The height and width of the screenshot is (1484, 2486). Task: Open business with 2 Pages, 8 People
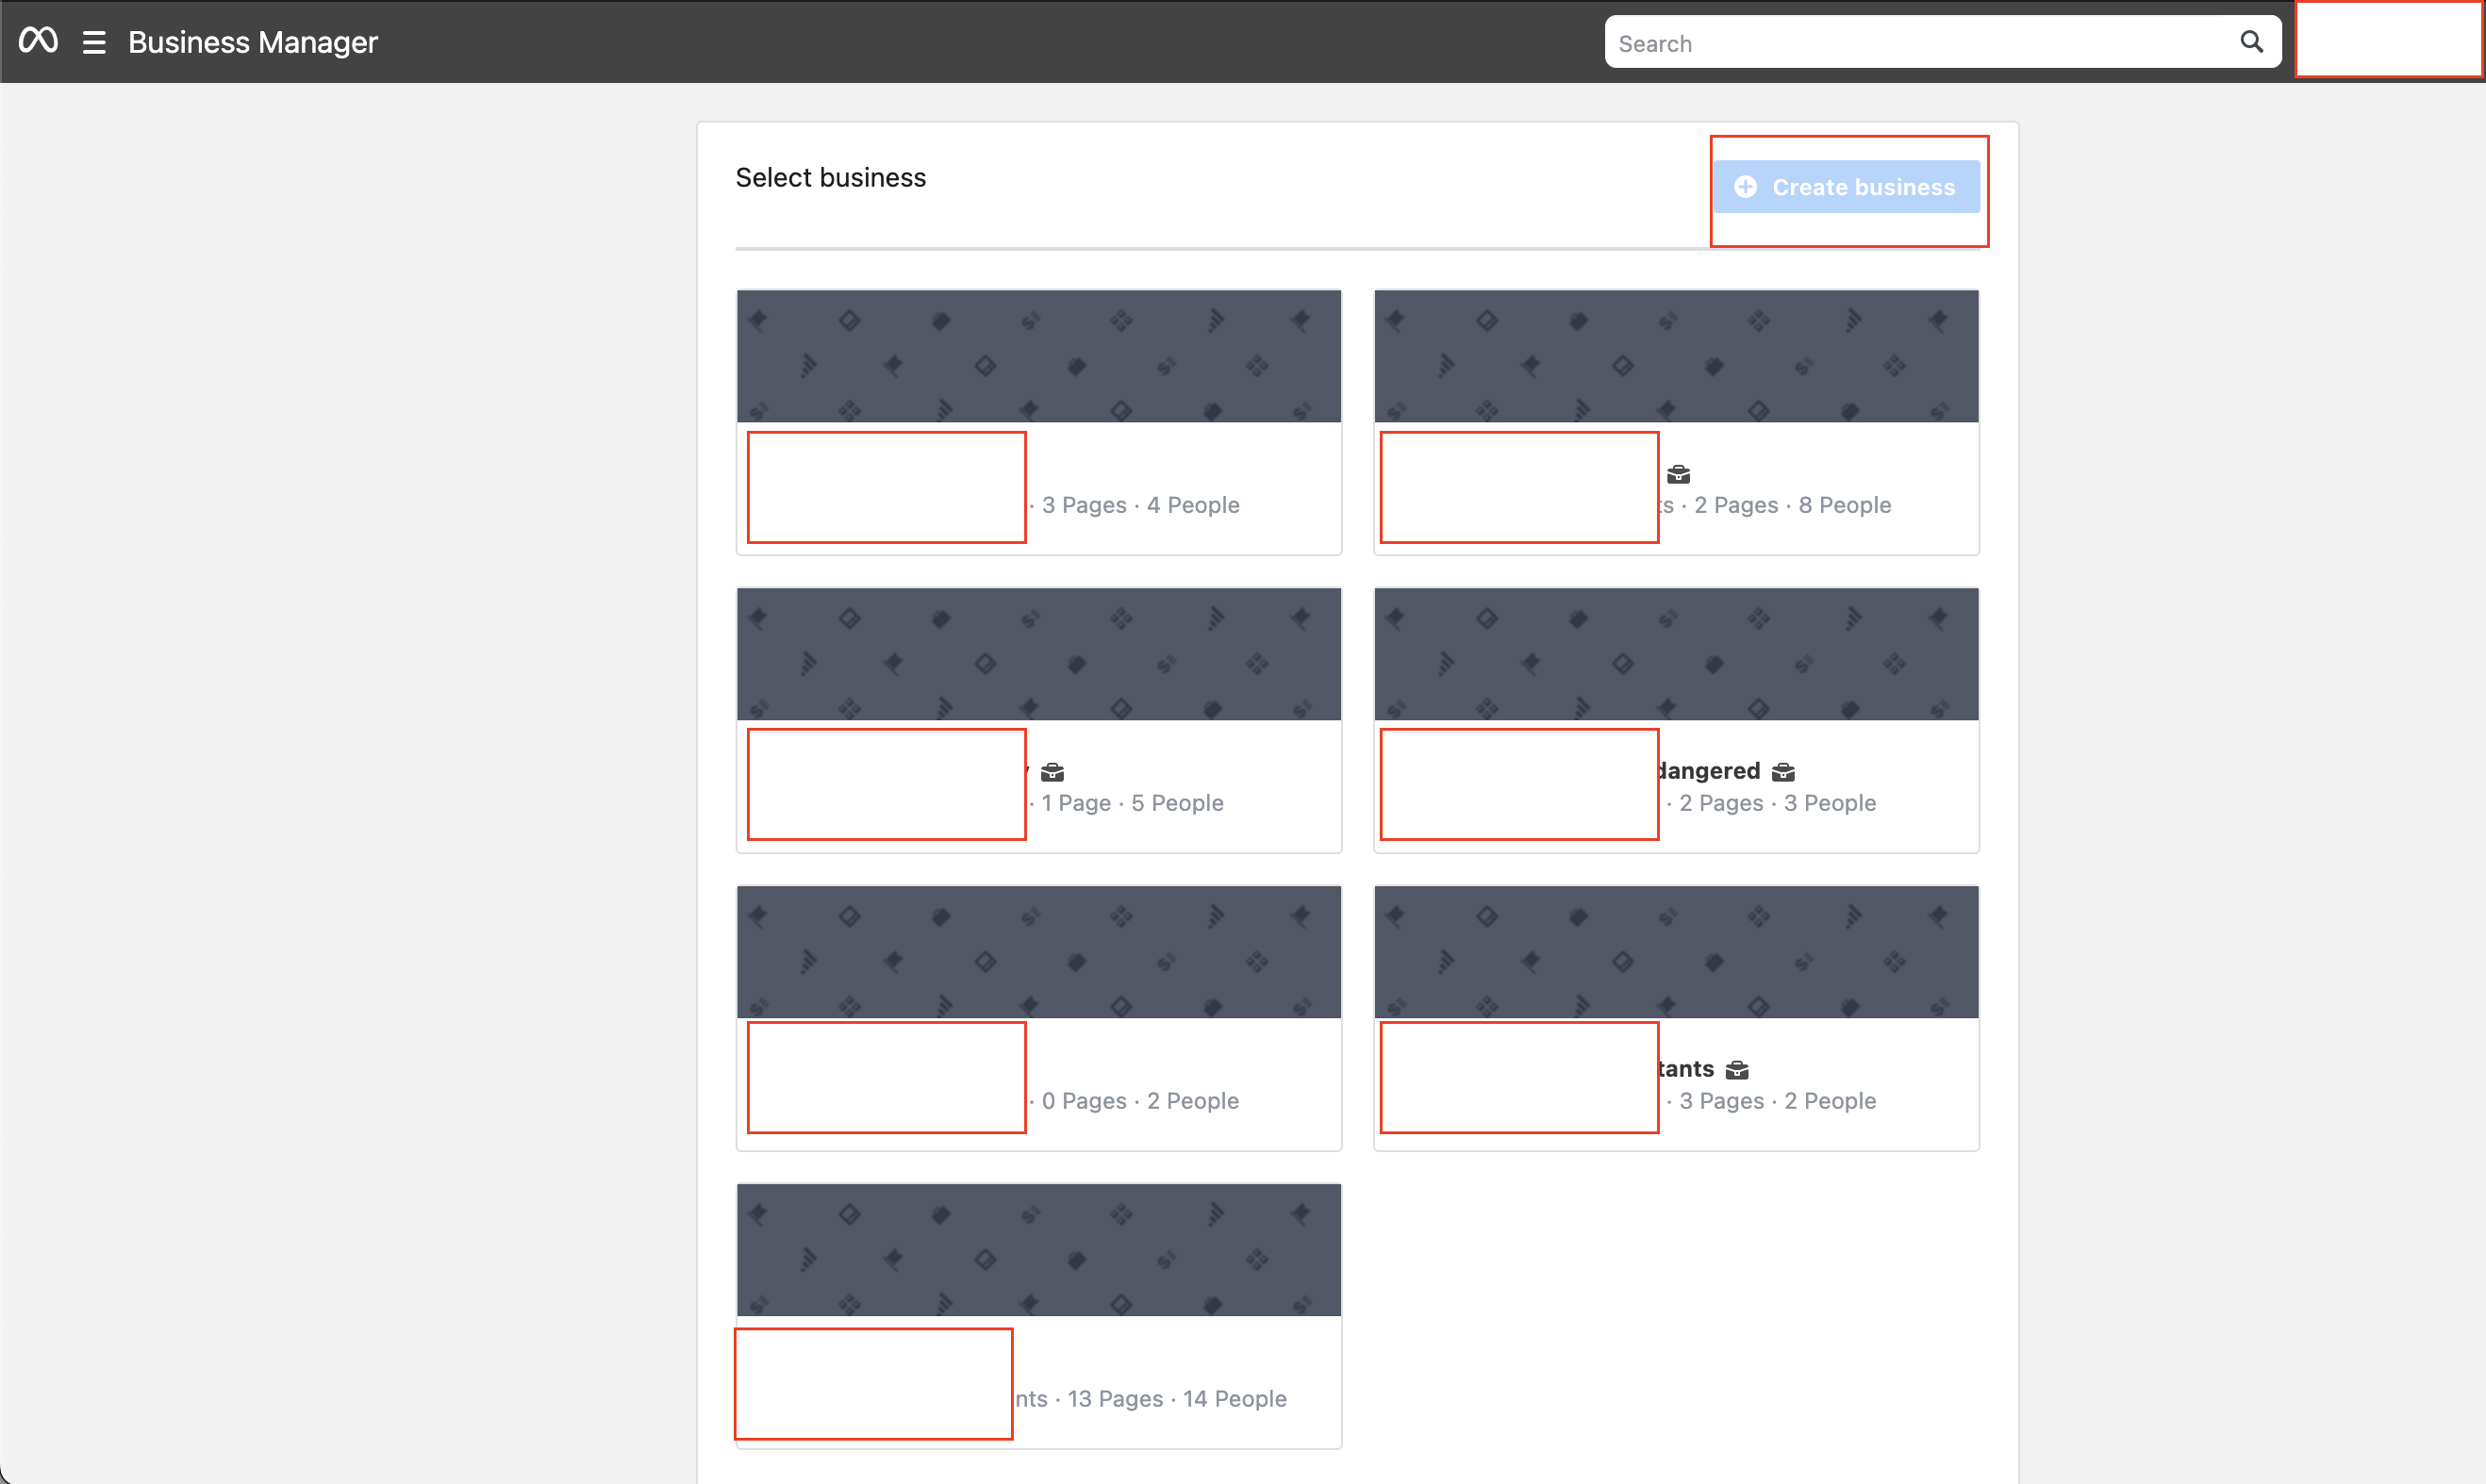click(1792, 505)
